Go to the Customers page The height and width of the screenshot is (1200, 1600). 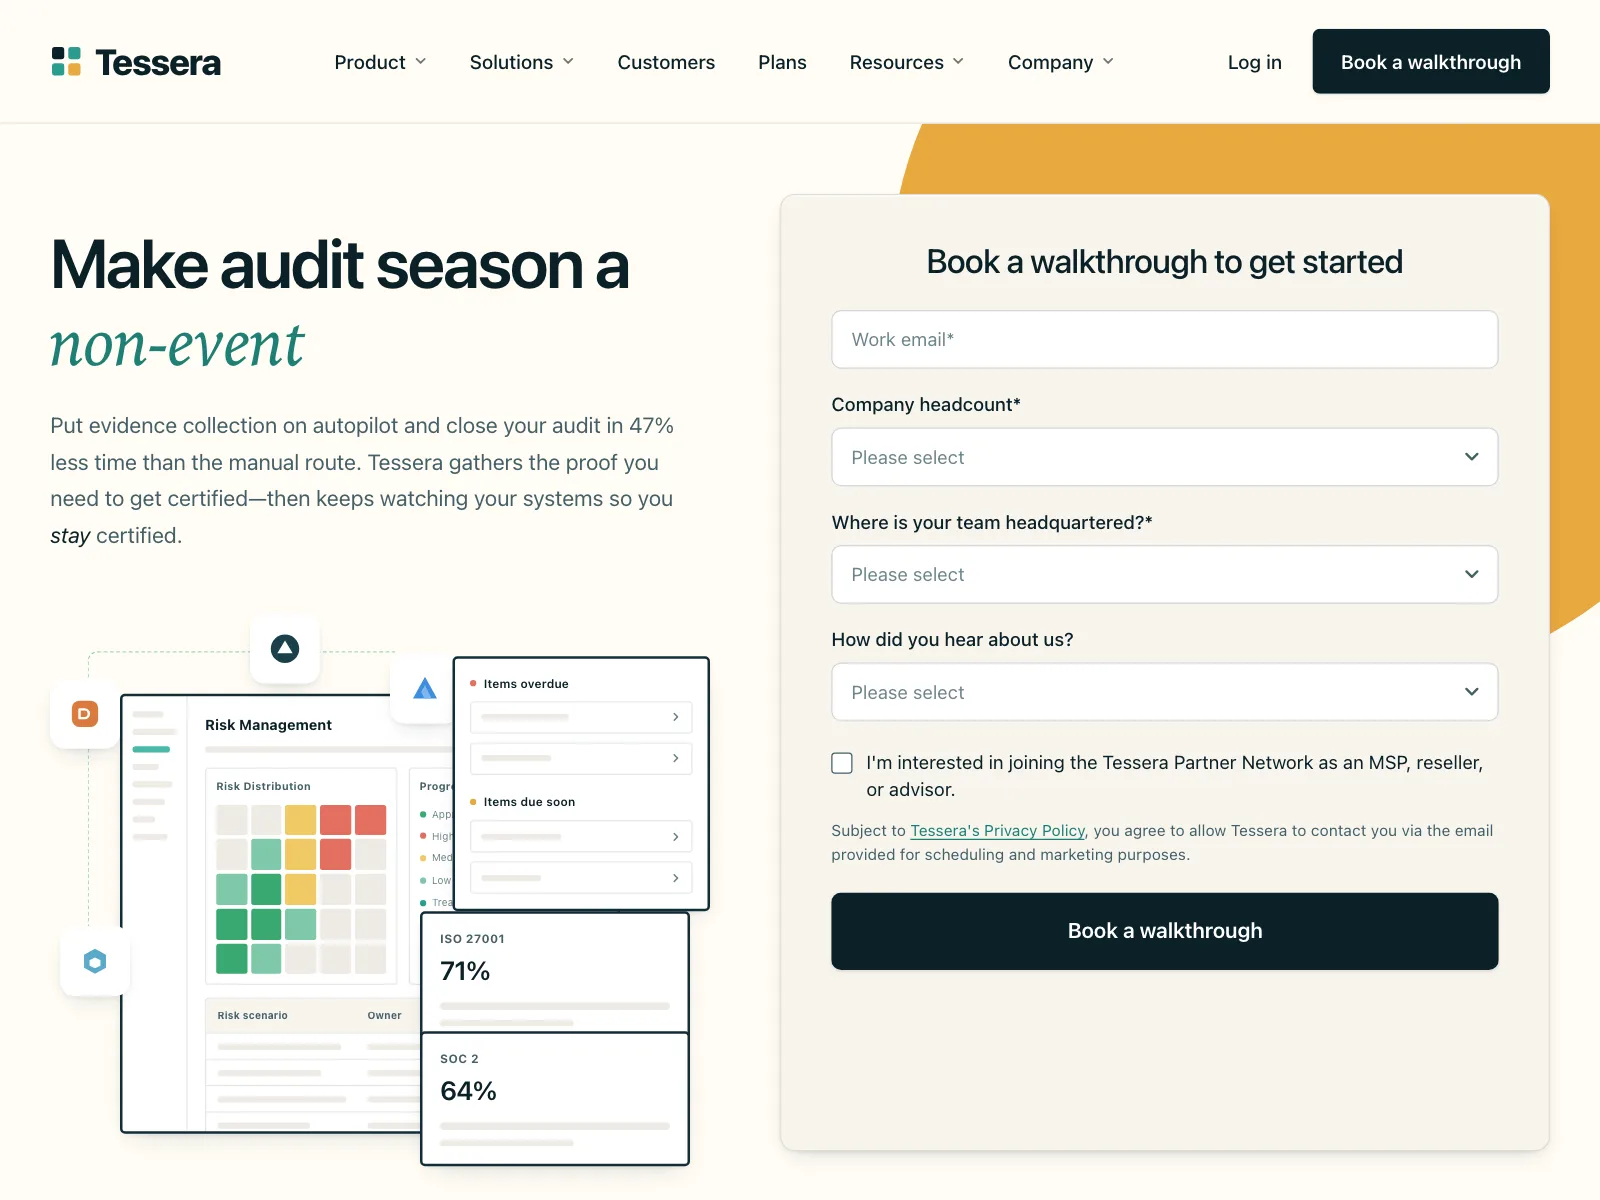[x=666, y=62]
